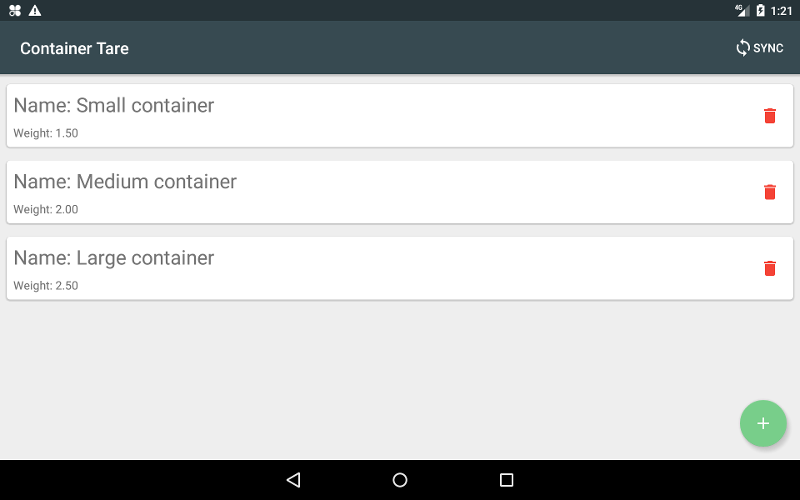Screen dimensions: 800x500
Task: Tap the Android home circle button
Action: (400, 480)
